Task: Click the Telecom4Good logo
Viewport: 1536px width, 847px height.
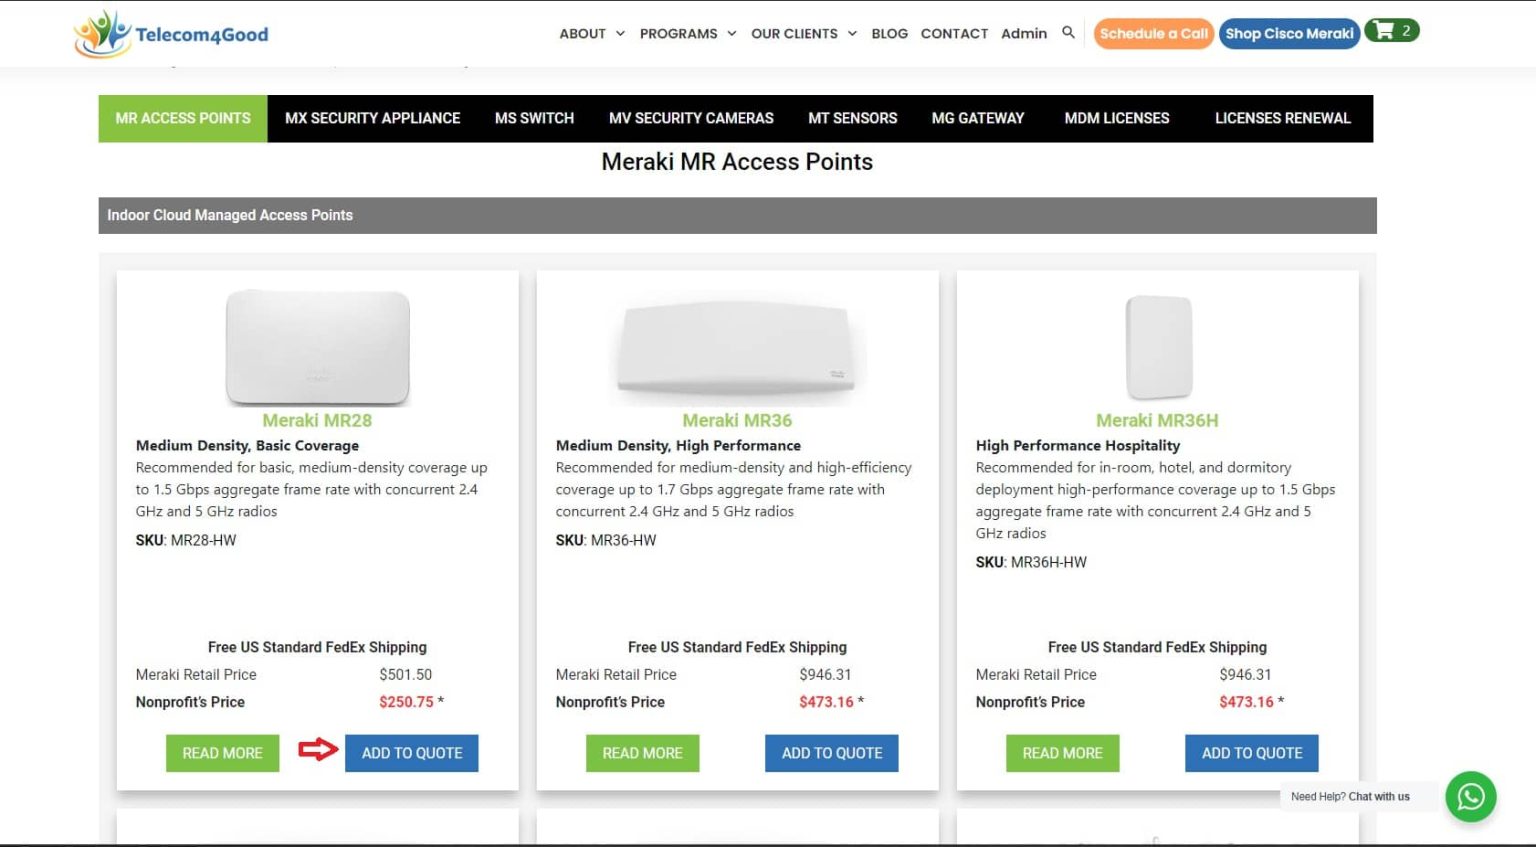Action: coord(170,33)
